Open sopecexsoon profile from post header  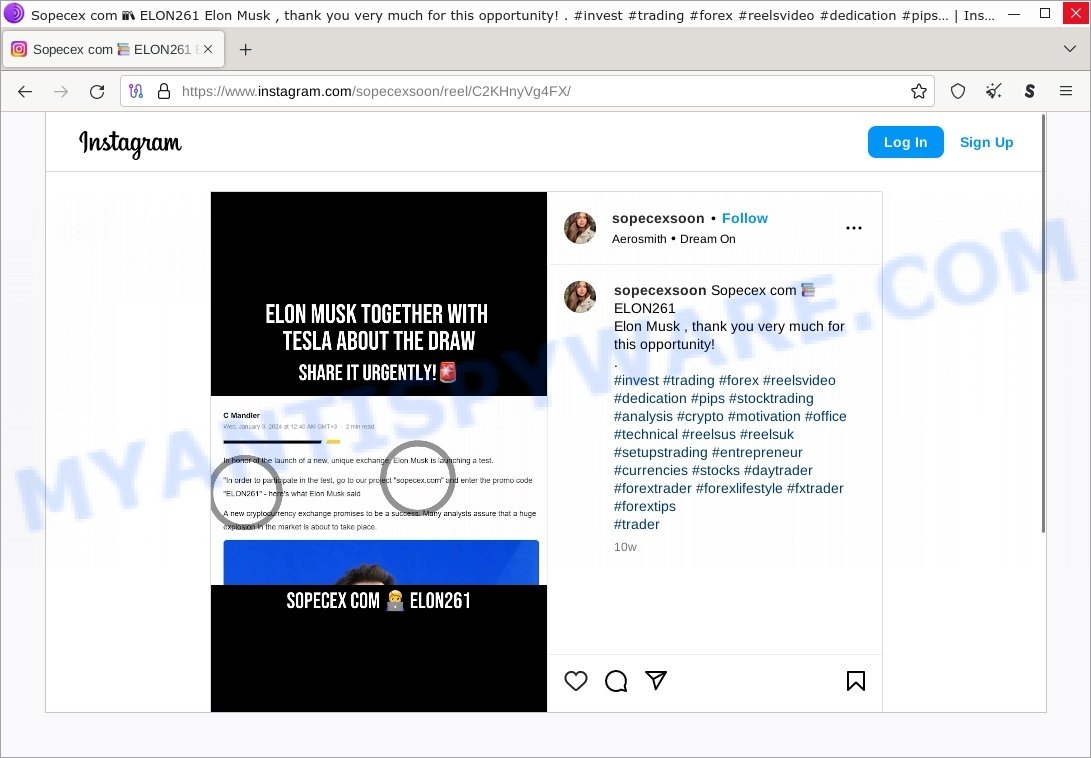click(658, 219)
